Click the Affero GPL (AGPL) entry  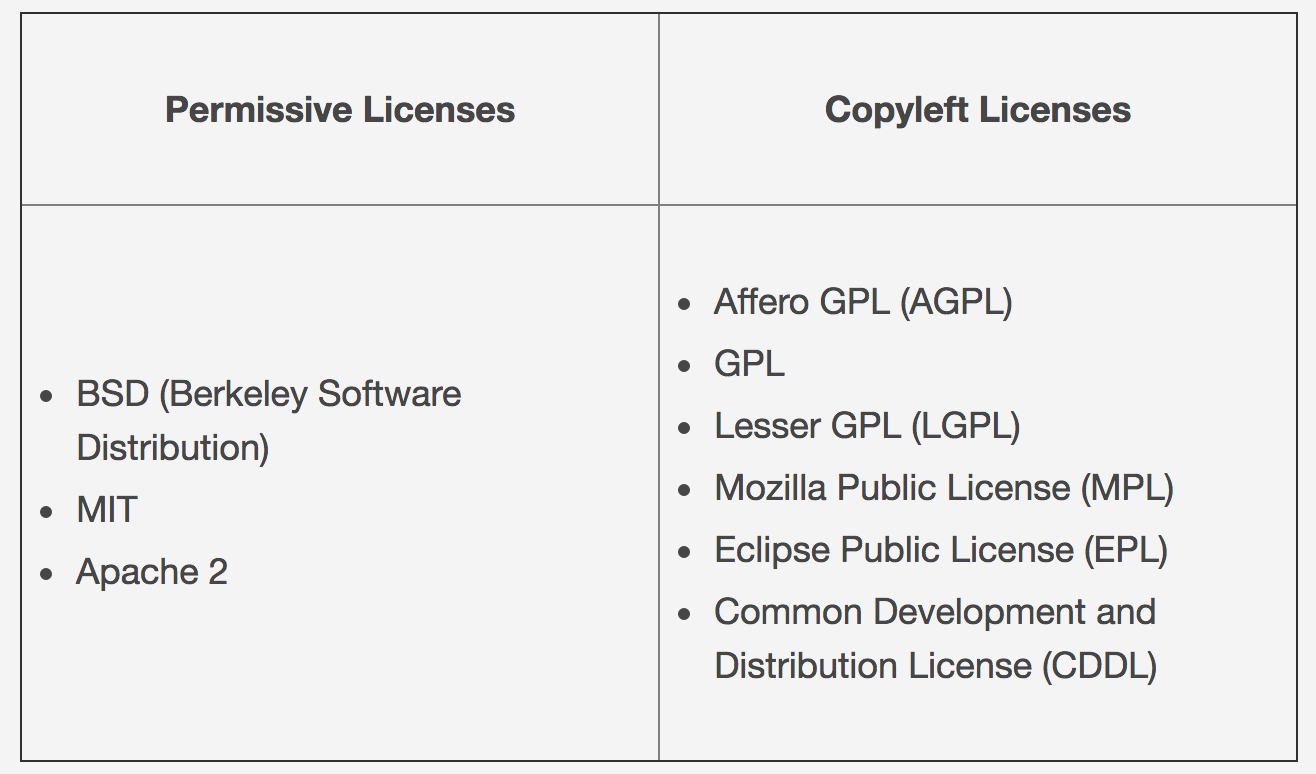click(x=862, y=302)
